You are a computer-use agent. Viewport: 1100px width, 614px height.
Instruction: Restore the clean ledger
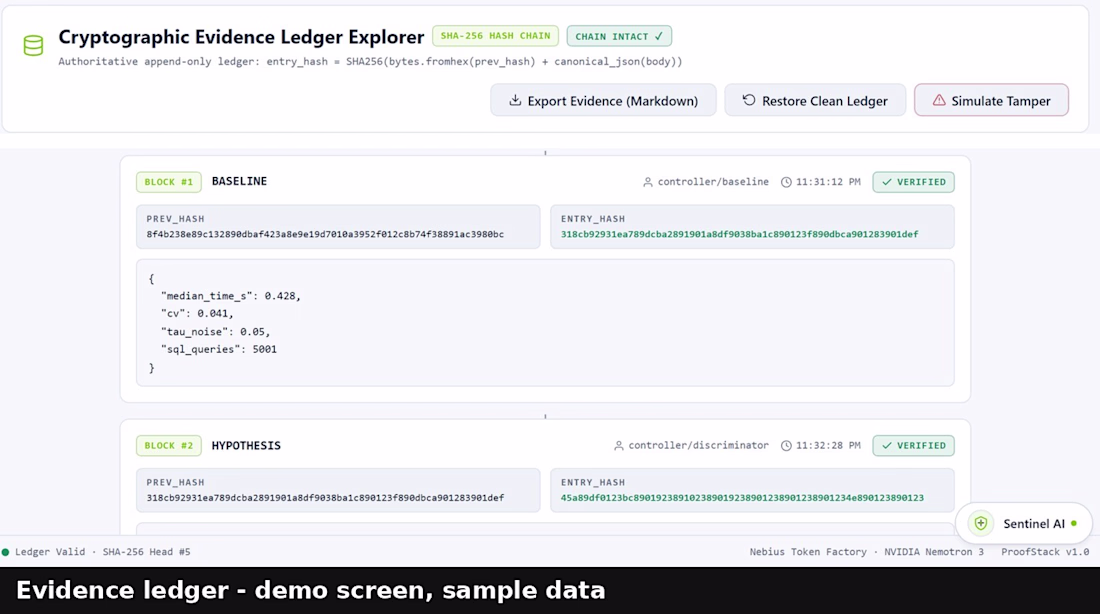815,100
